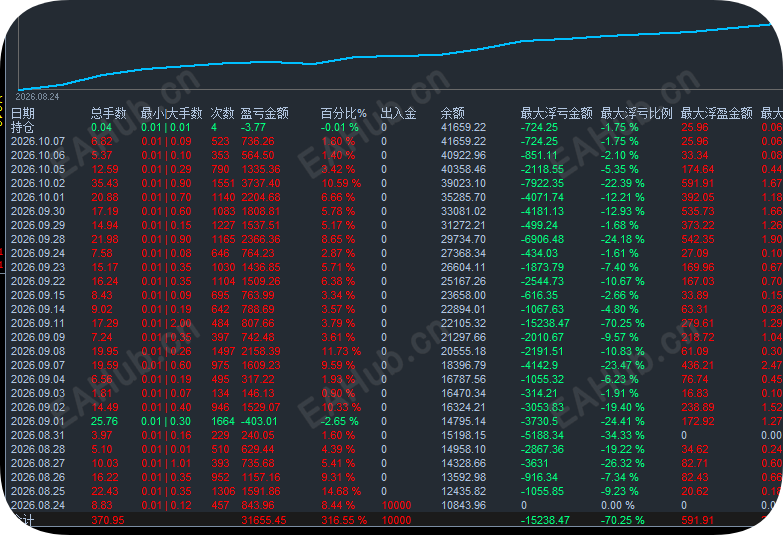The image size is (783, 535).
Task: Click total lots 370.95 in summary row
Action: pos(108,520)
